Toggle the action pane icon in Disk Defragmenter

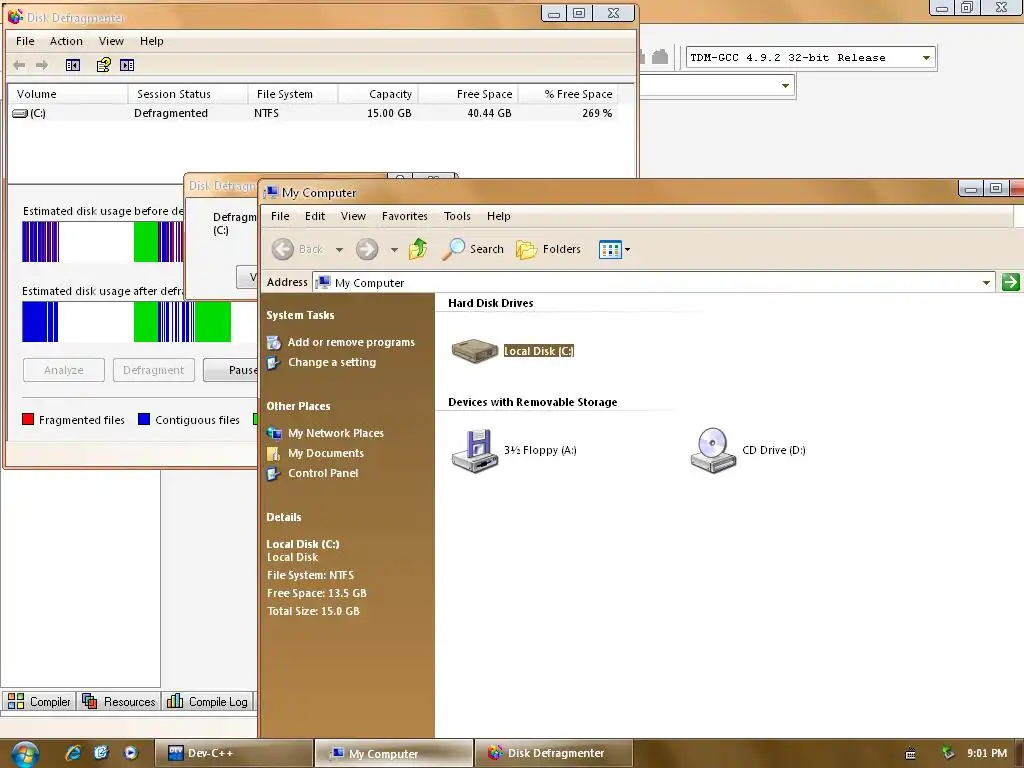[x=127, y=65]
